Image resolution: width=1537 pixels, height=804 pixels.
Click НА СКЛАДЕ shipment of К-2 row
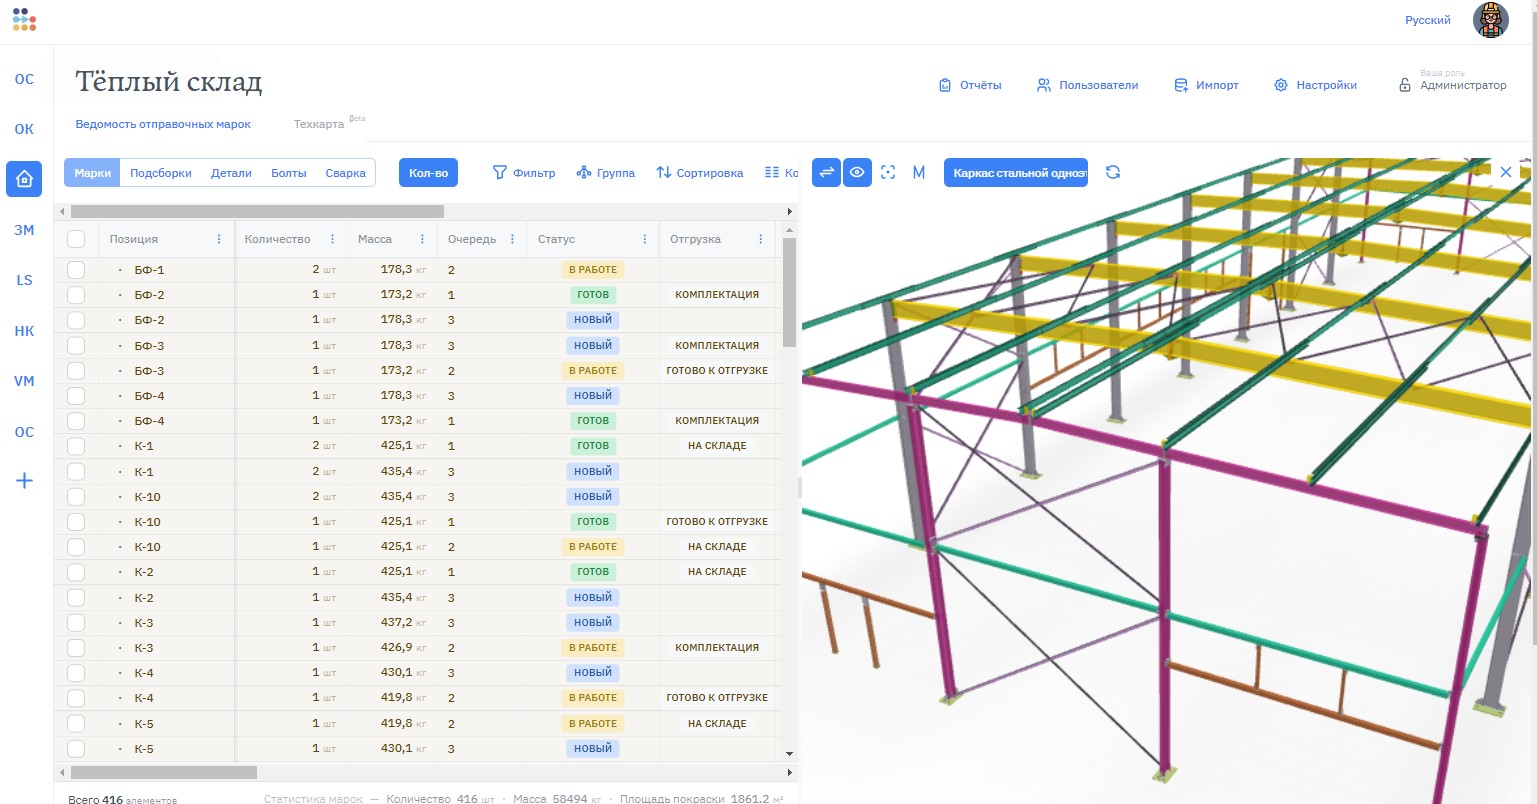click(x=717, y=572)
